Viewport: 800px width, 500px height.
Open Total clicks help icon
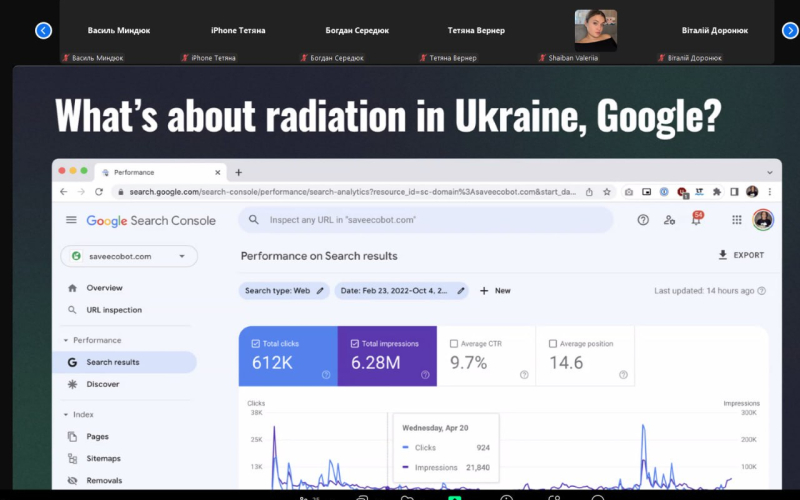[326, 375]
